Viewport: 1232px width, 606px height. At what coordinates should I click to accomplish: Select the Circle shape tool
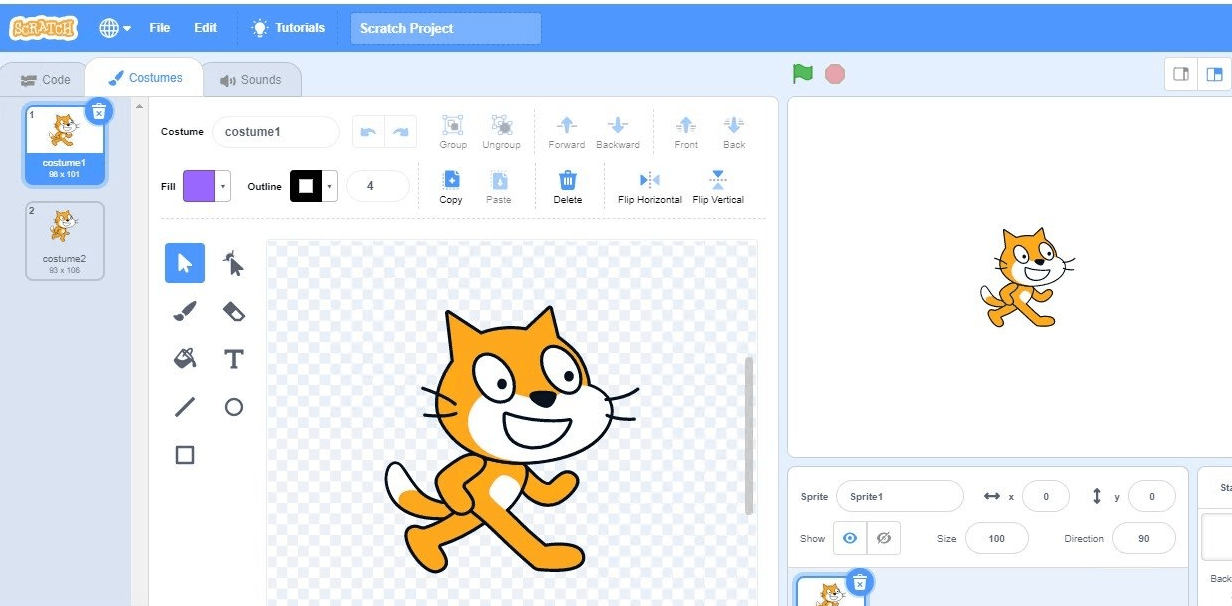coord(233,407)
